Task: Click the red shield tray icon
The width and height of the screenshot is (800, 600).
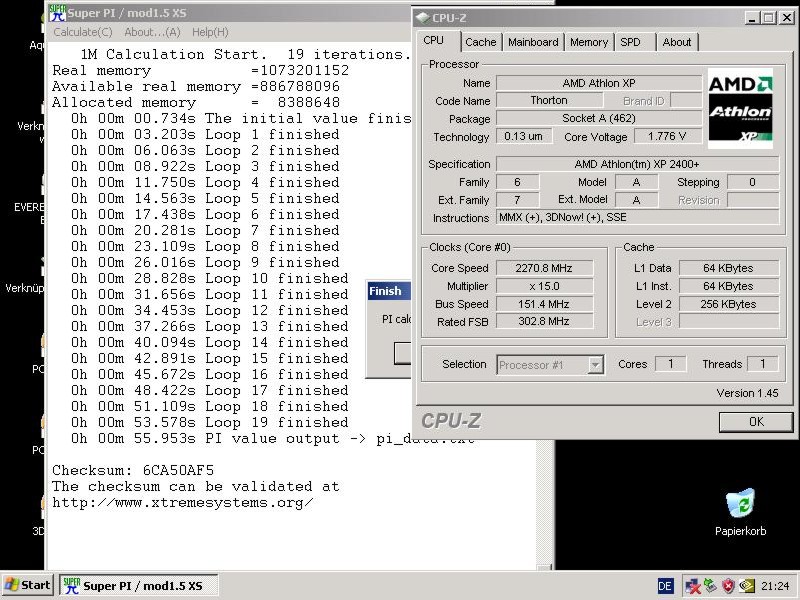Action: (x=729, y=586)
